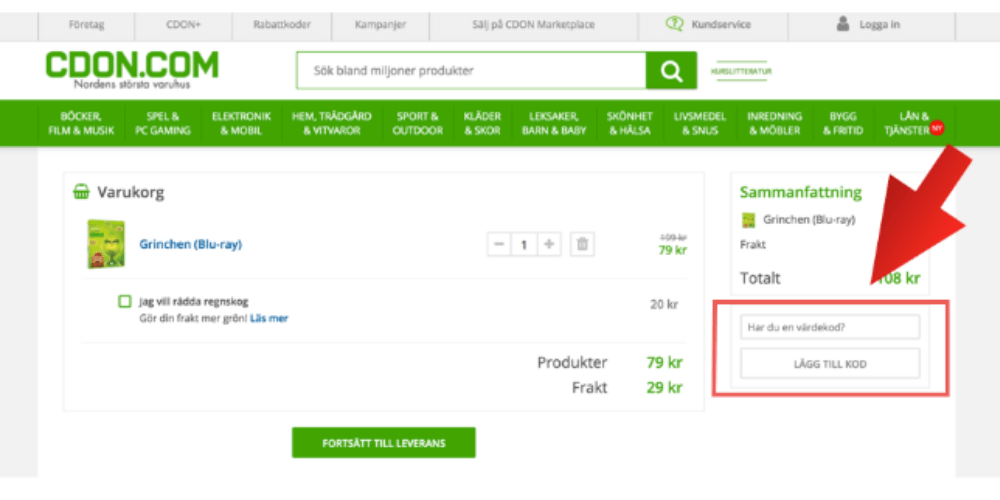Viewport: 1000px width, 500px height.
Task: Decrease quantity with the minus button
Action: (499, 244)
